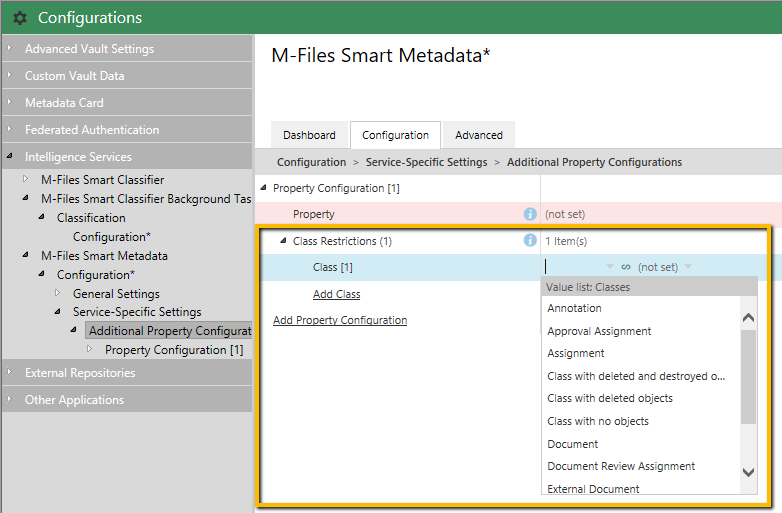Image resolution: width=782 pixels, height=513 pixels.
Task: Expand Custom Vault Data section
Action: click(x=9, y=75)
